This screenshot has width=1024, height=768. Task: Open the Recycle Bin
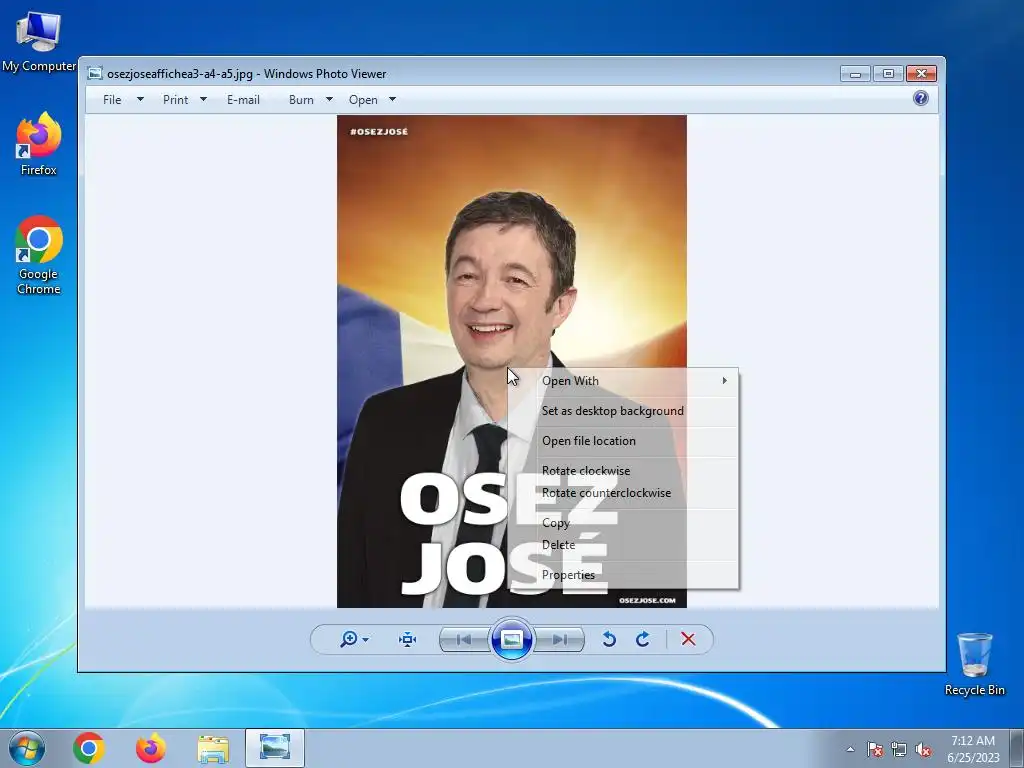click(x=974, y=664)
